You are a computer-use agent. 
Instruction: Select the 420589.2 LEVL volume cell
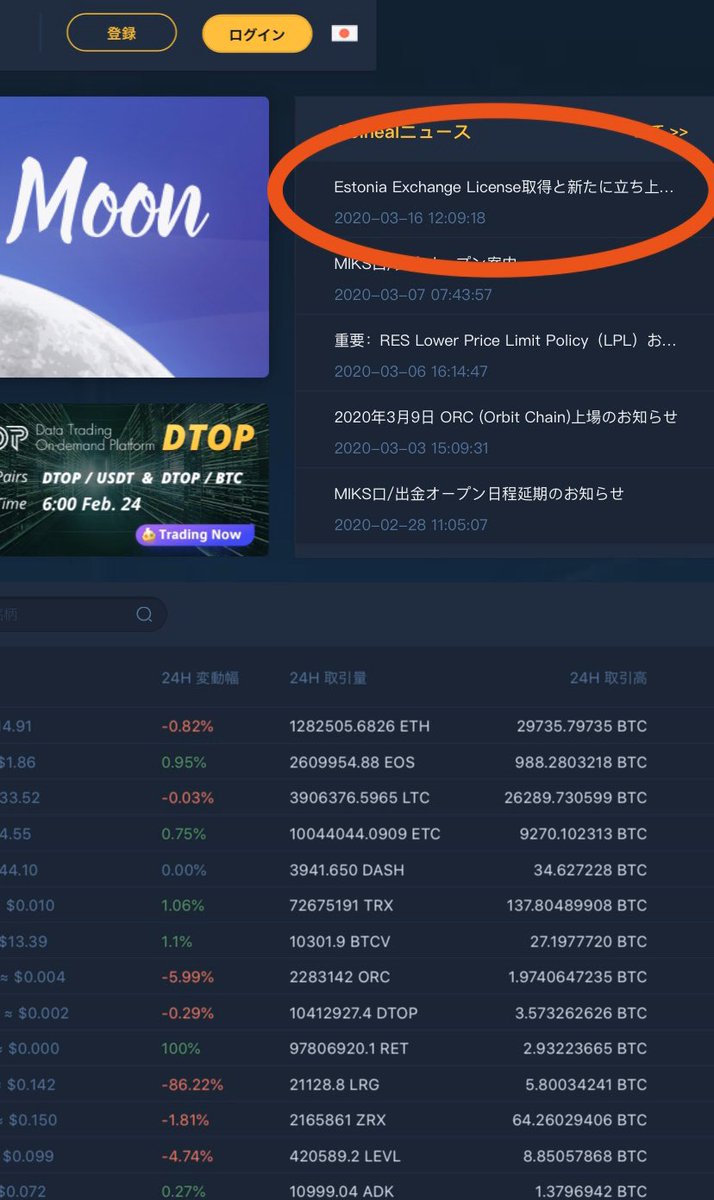tap(345, 1156)
